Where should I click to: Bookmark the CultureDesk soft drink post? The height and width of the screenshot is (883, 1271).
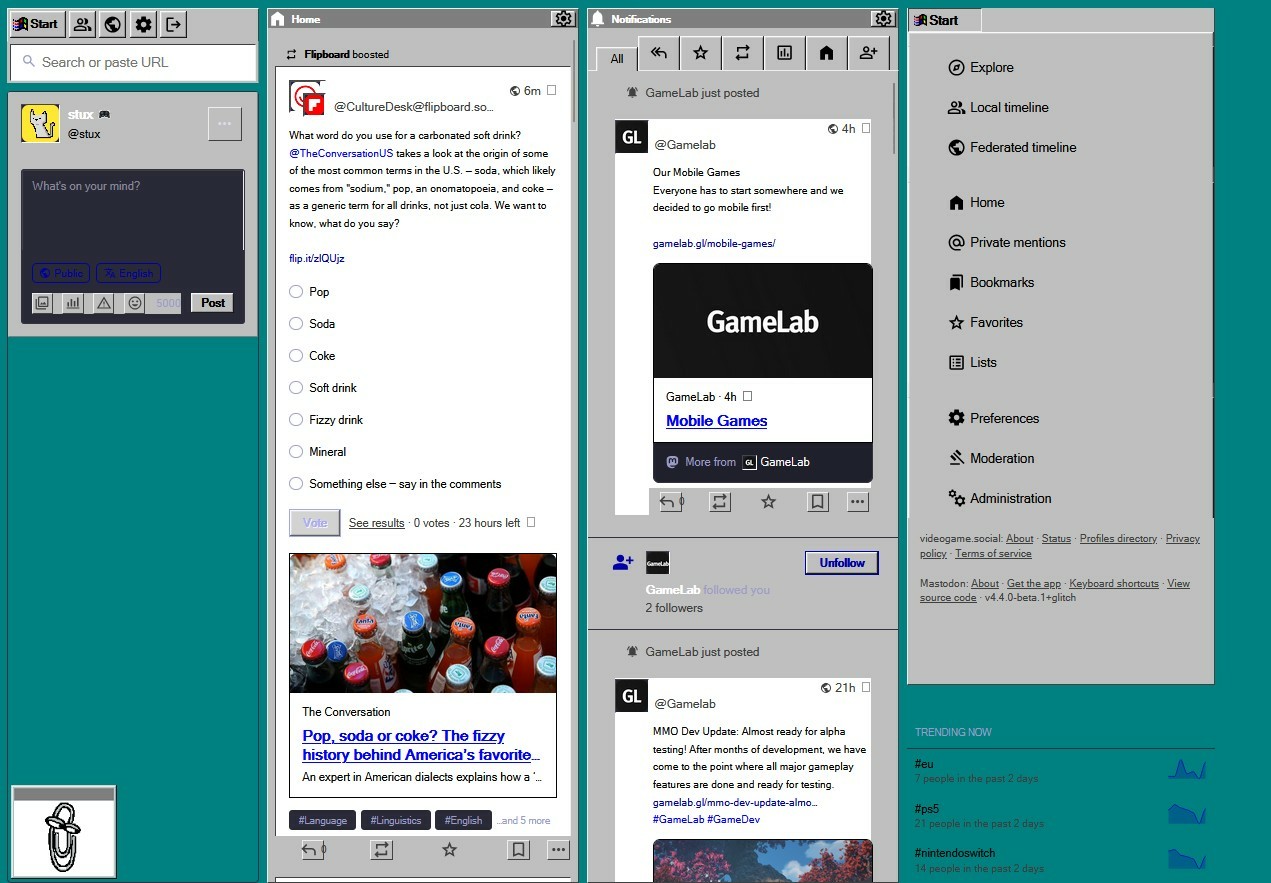[x=518, y=850]
